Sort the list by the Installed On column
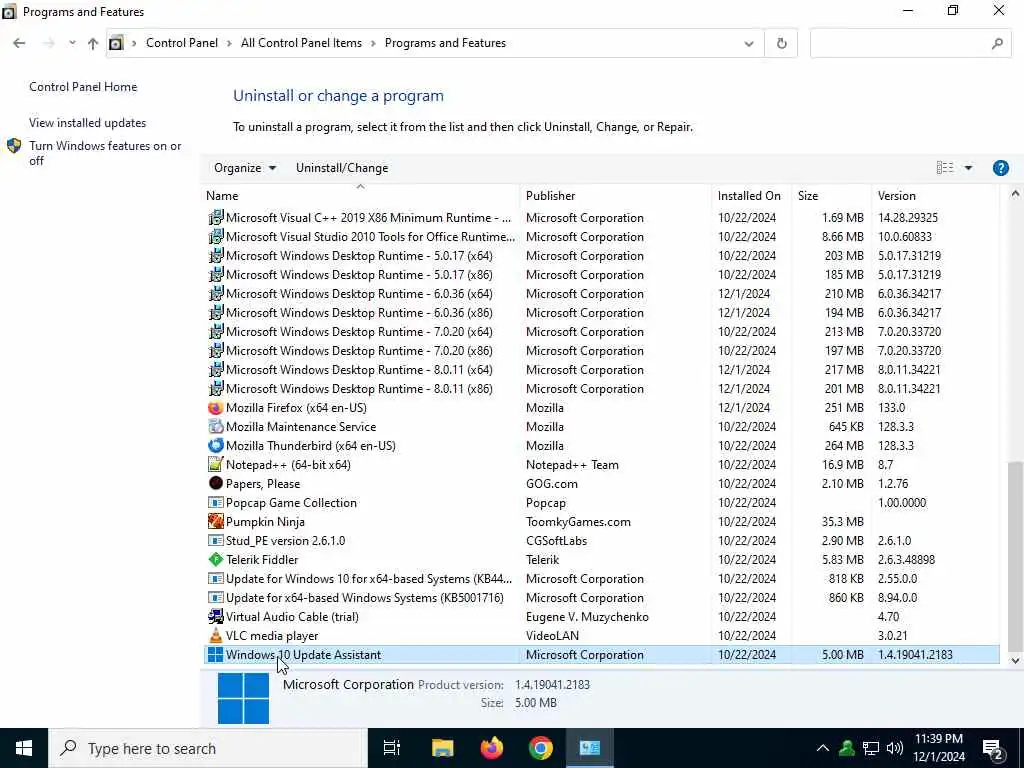The height and width of the screenshot is (768, 1024). [751, 195]
